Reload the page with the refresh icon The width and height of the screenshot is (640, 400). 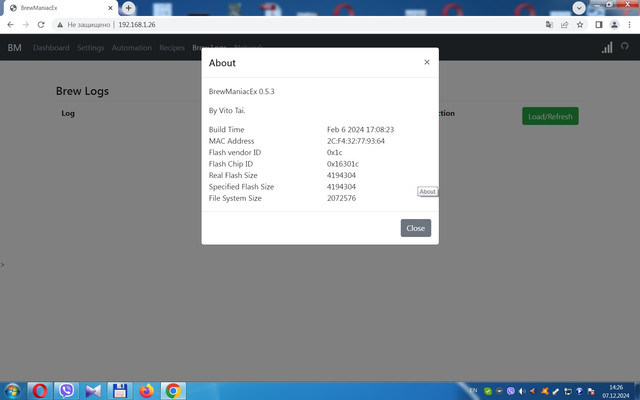(x=41, y=25)
